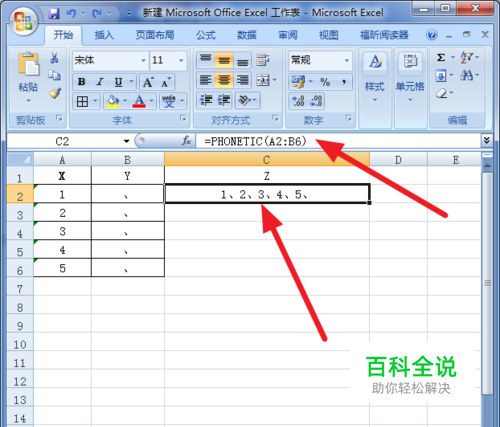Open the Fill down tool
This screenshot has width=500, height=427.
coord(441,76)
